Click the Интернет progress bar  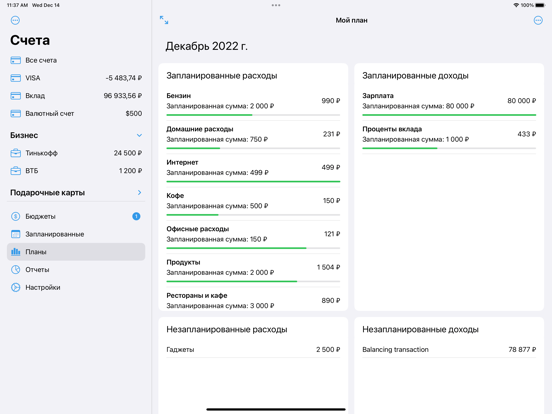pyautogui.click(x=253, y=181)
